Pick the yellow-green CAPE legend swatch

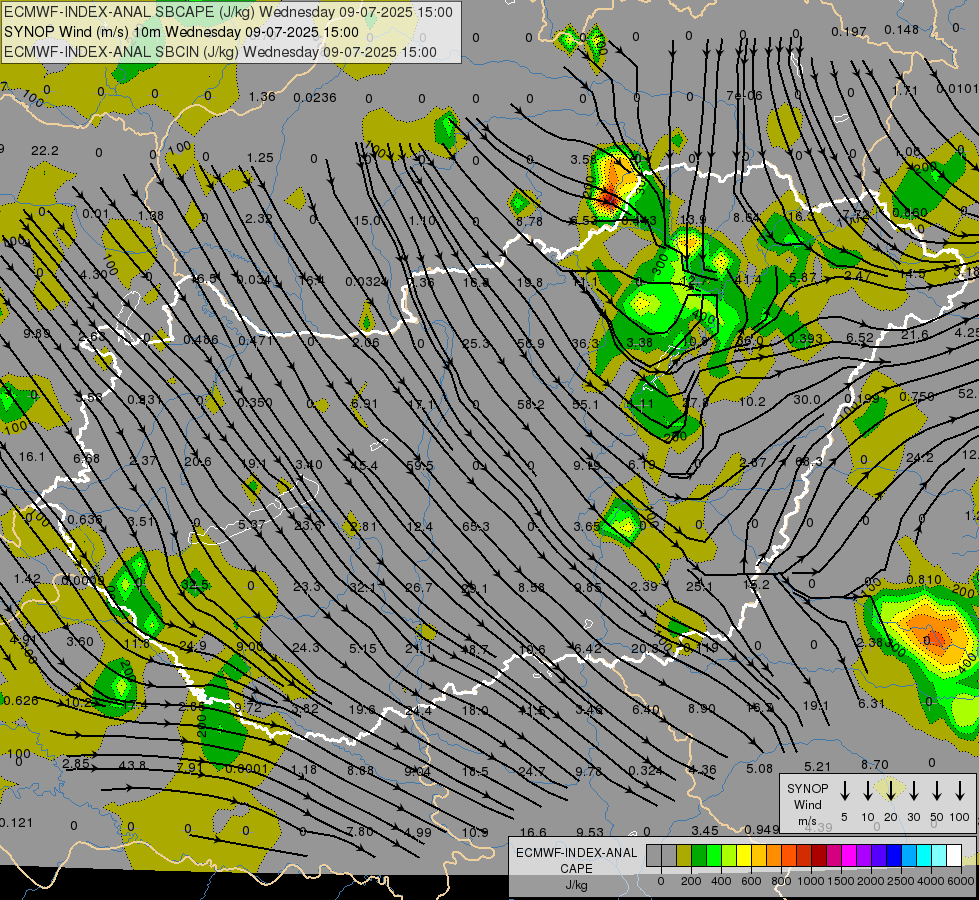(x=729, y=856)
